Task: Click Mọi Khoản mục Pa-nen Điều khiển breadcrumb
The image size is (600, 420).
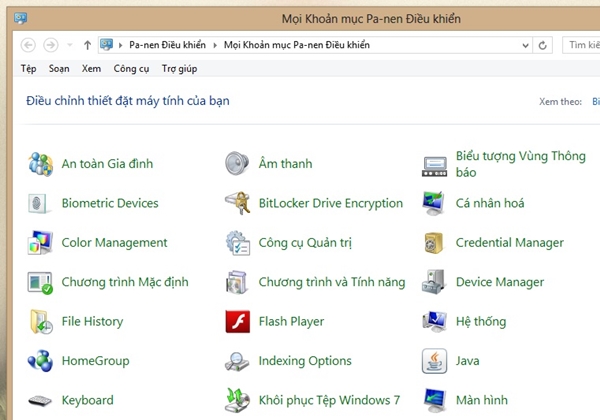Action: 297,45
